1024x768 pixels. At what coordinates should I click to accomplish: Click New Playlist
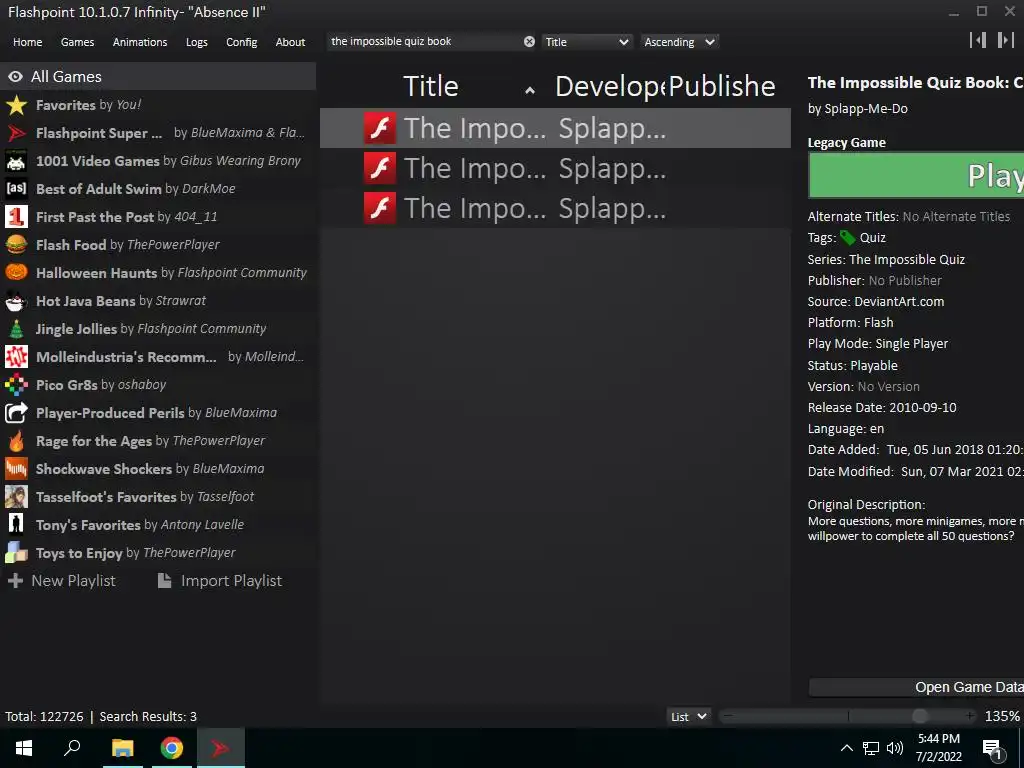[x=62, y=581]
